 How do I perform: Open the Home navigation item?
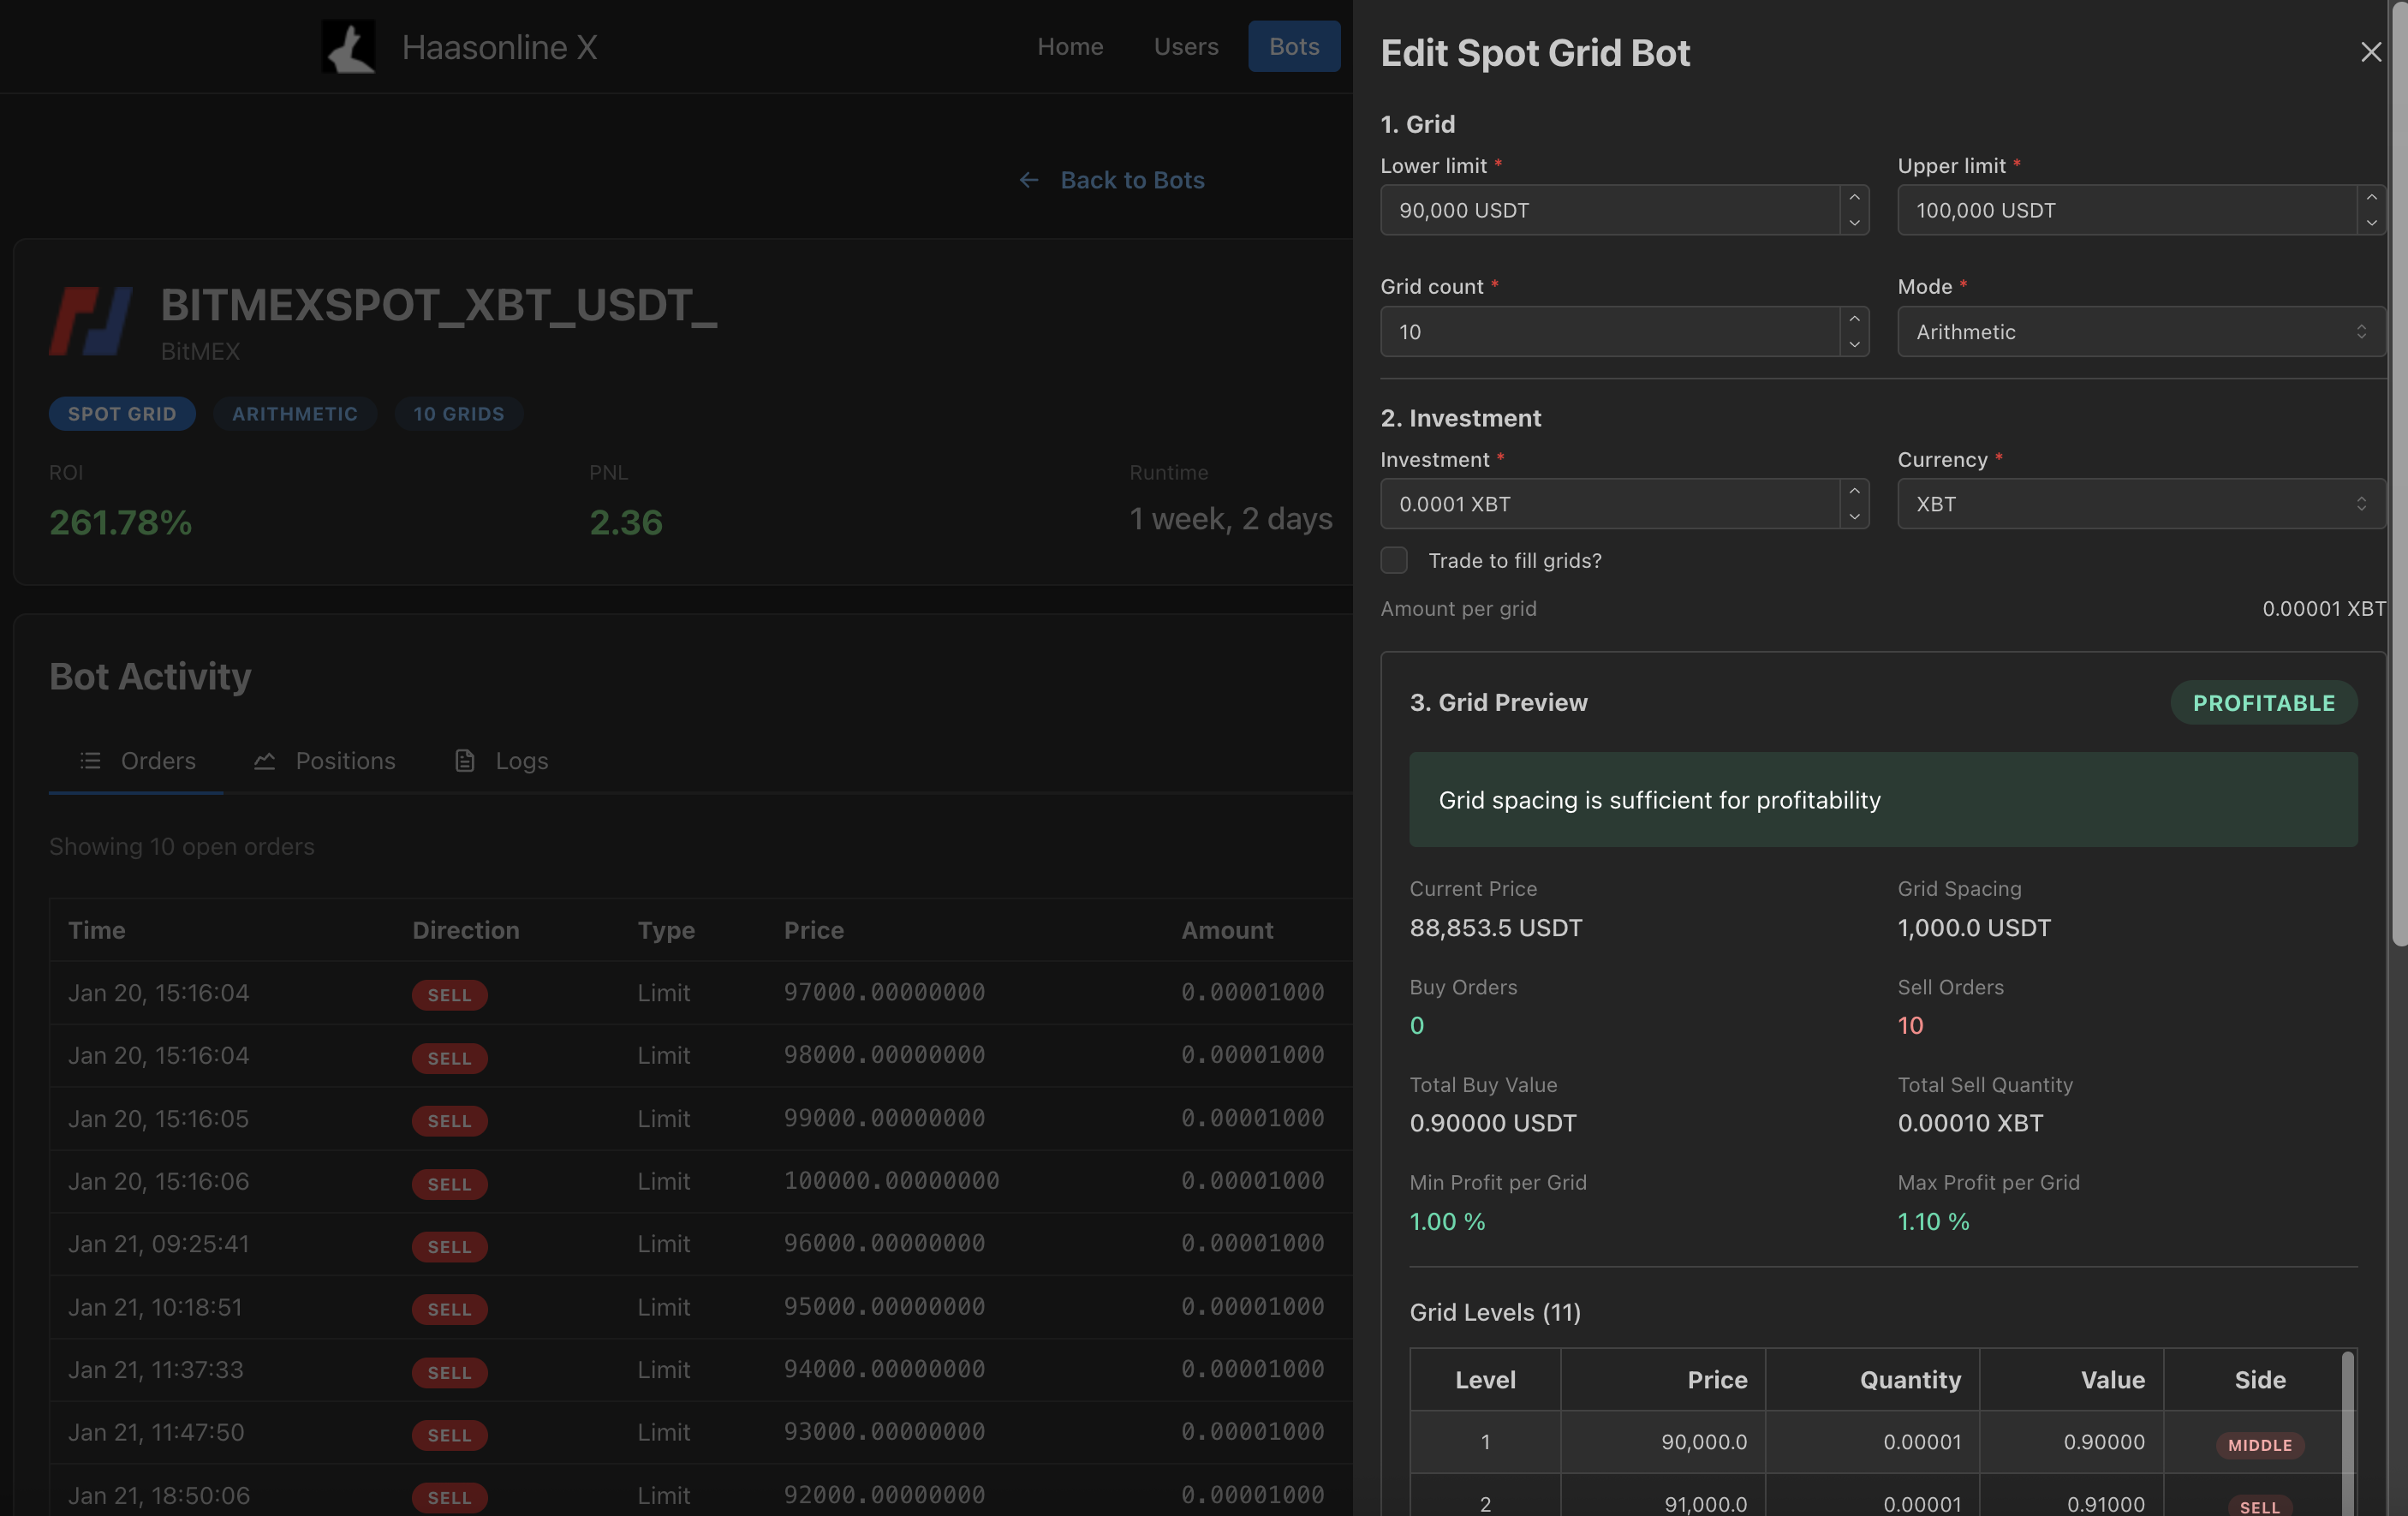click(1070, 46)
